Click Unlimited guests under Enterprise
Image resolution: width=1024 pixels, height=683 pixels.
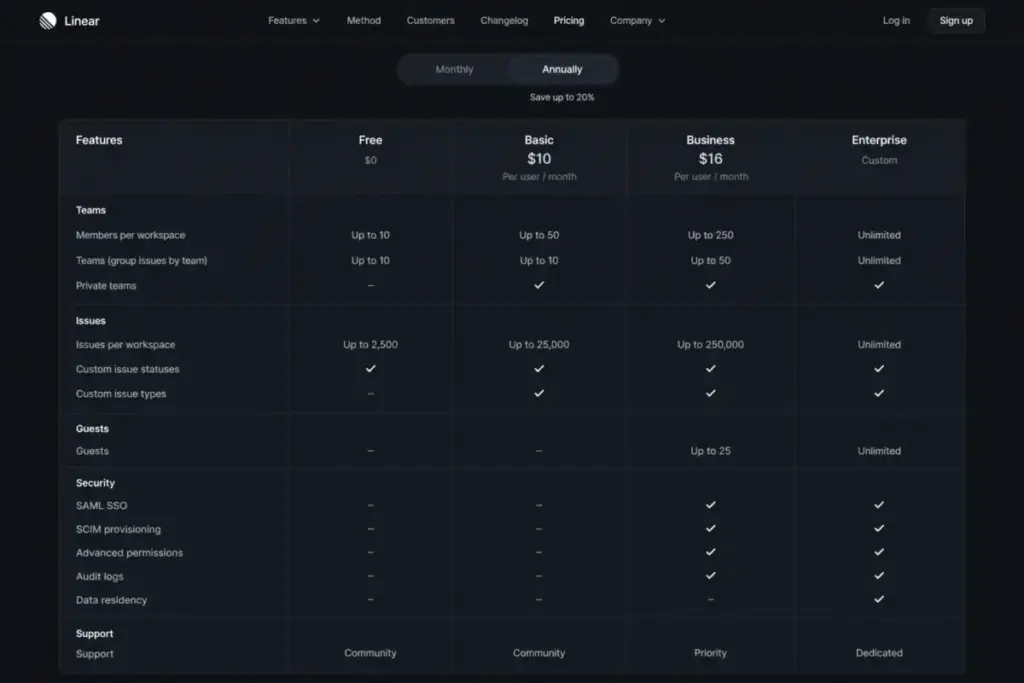tap(879, 451)
